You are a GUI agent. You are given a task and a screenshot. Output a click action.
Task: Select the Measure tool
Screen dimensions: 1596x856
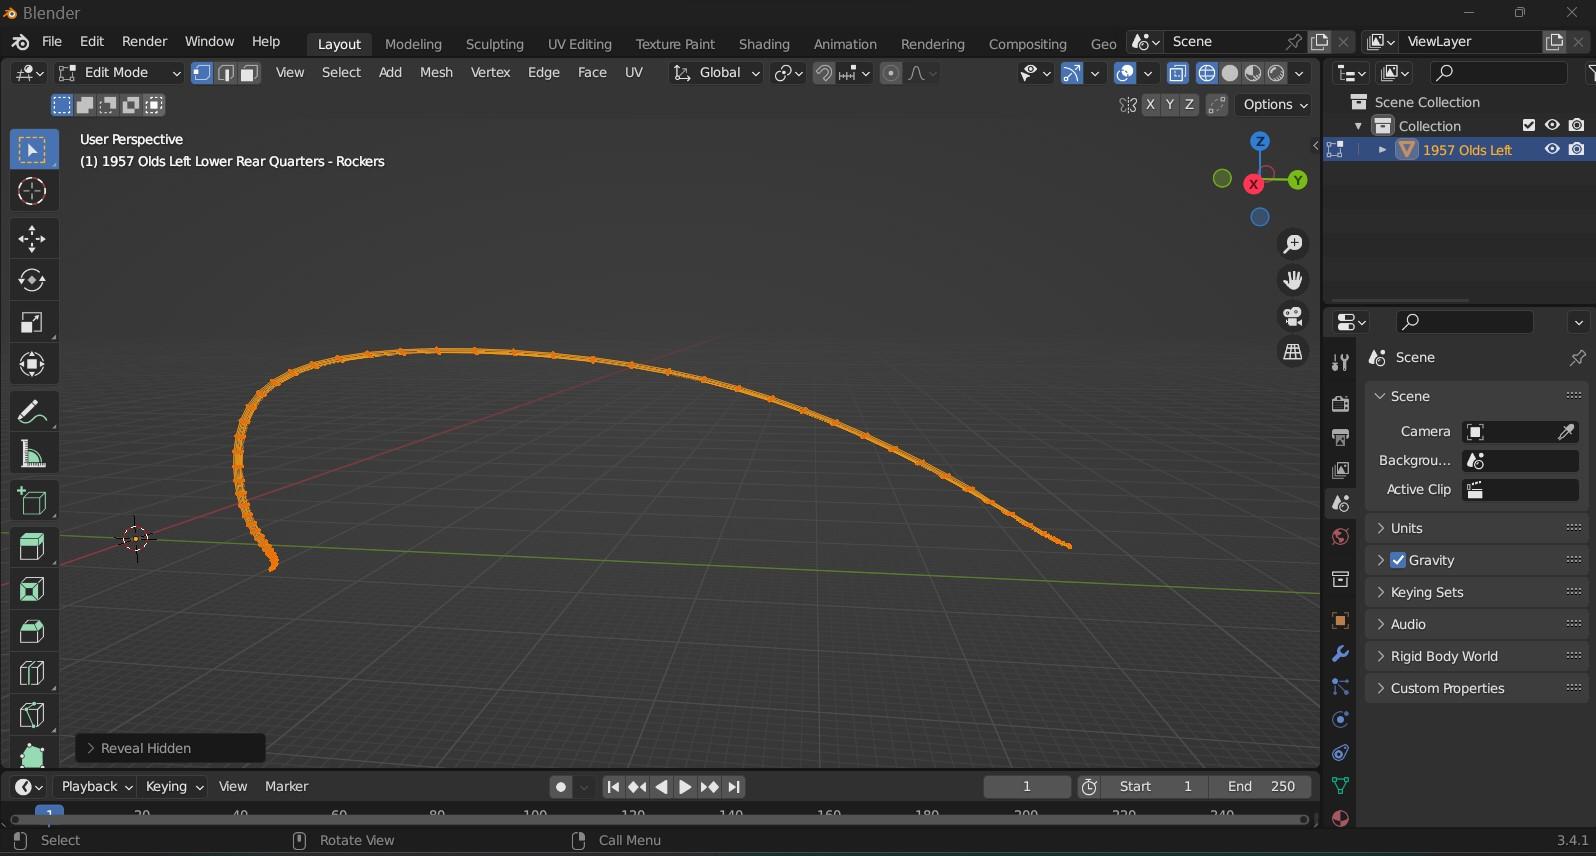[x=32, y=454]
